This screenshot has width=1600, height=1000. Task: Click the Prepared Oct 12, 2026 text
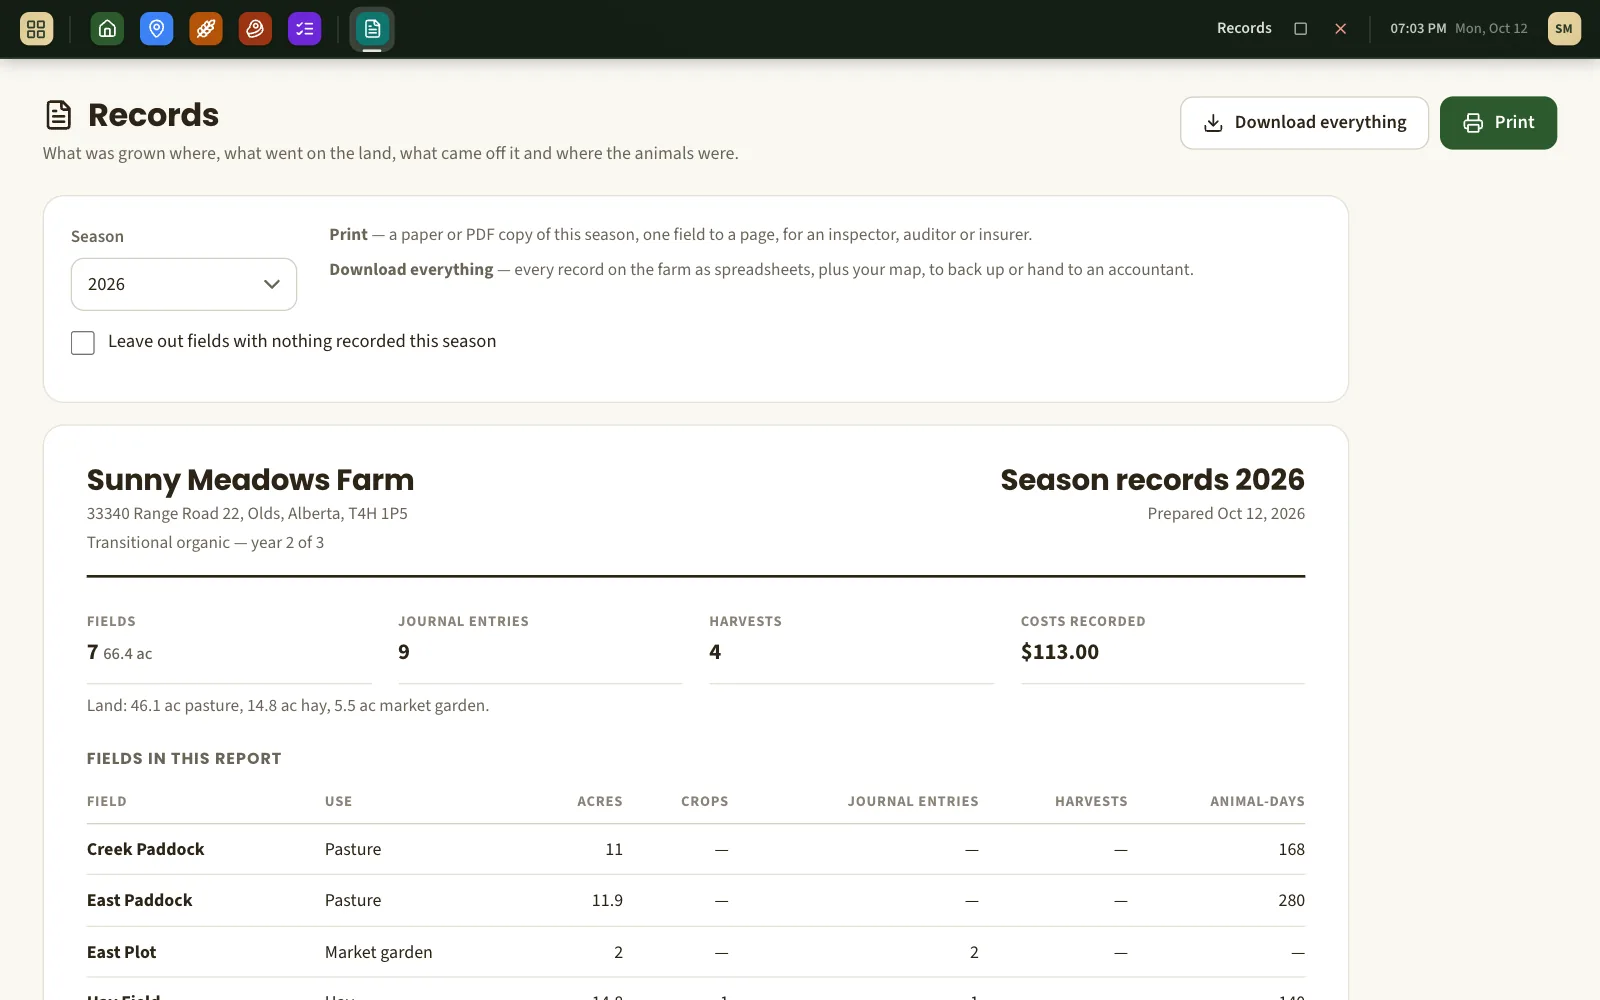(x=1226, y=513)
